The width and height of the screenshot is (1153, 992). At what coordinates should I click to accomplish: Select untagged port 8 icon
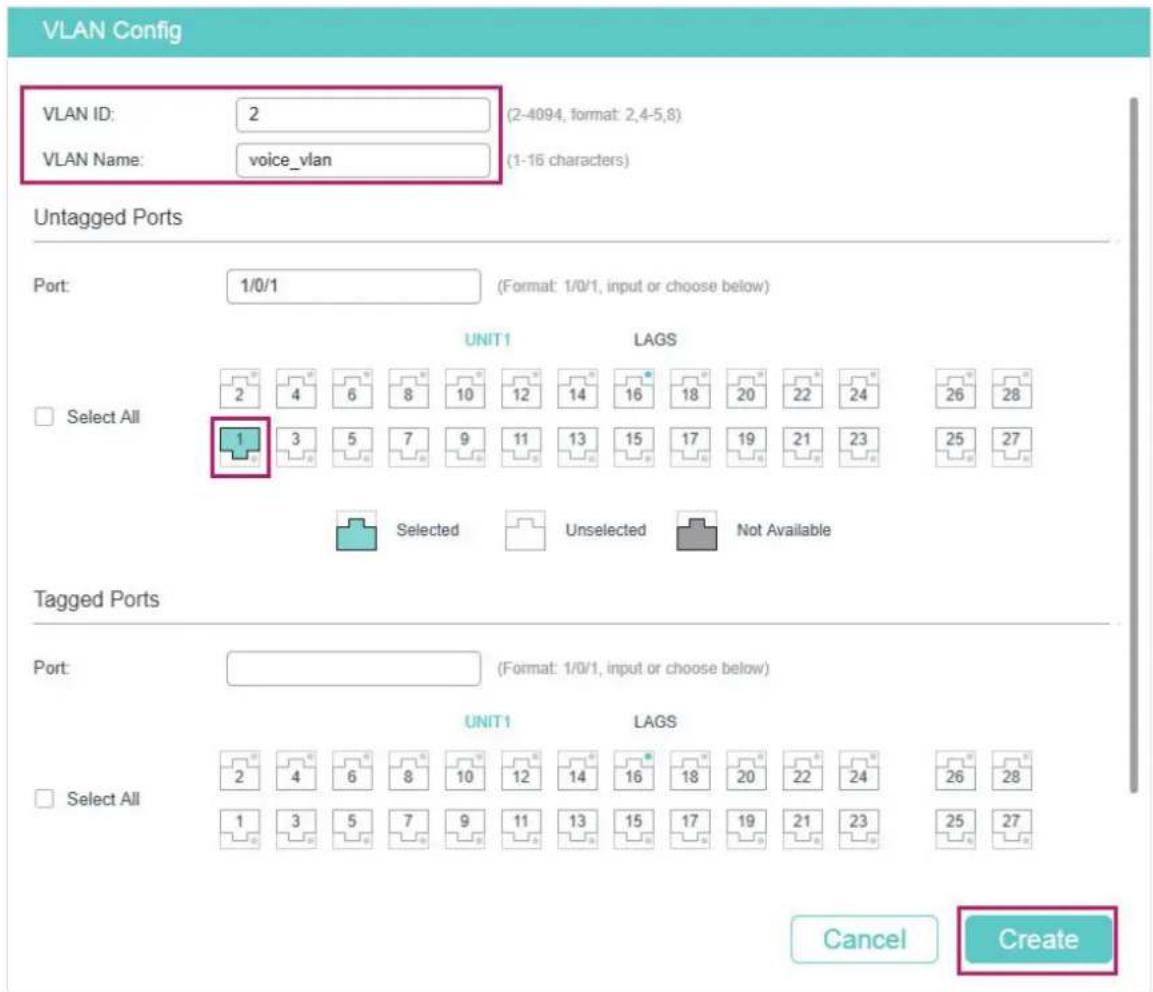click(x=409, y=388)
